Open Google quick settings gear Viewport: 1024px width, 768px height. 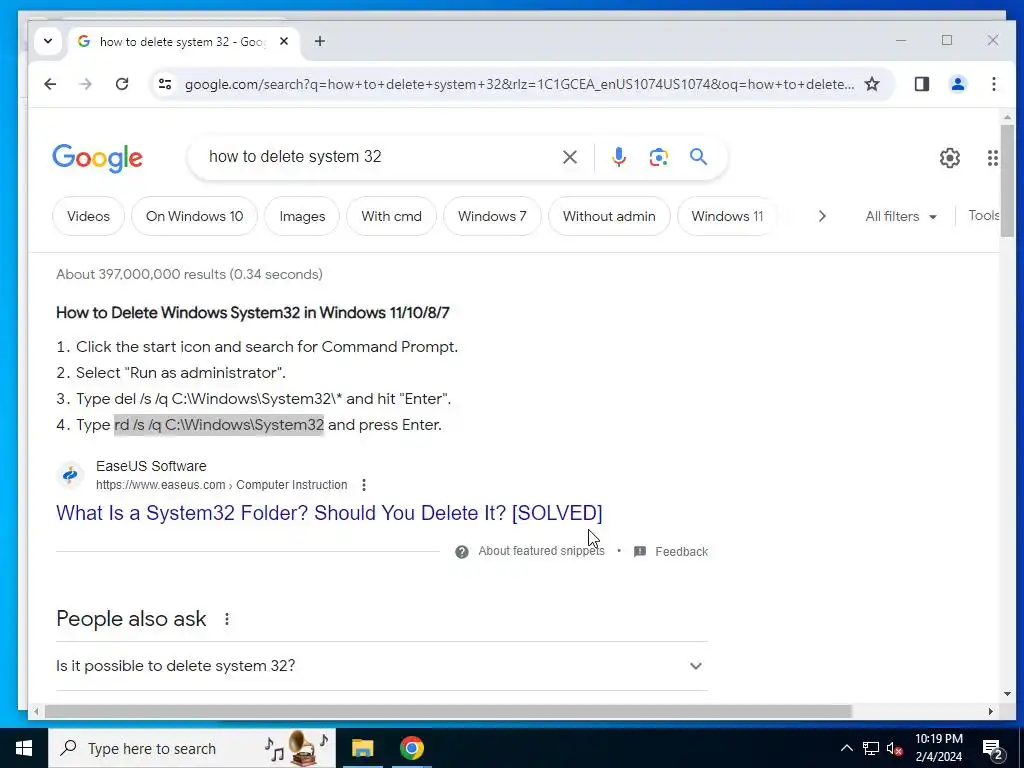tap(950, 157)
